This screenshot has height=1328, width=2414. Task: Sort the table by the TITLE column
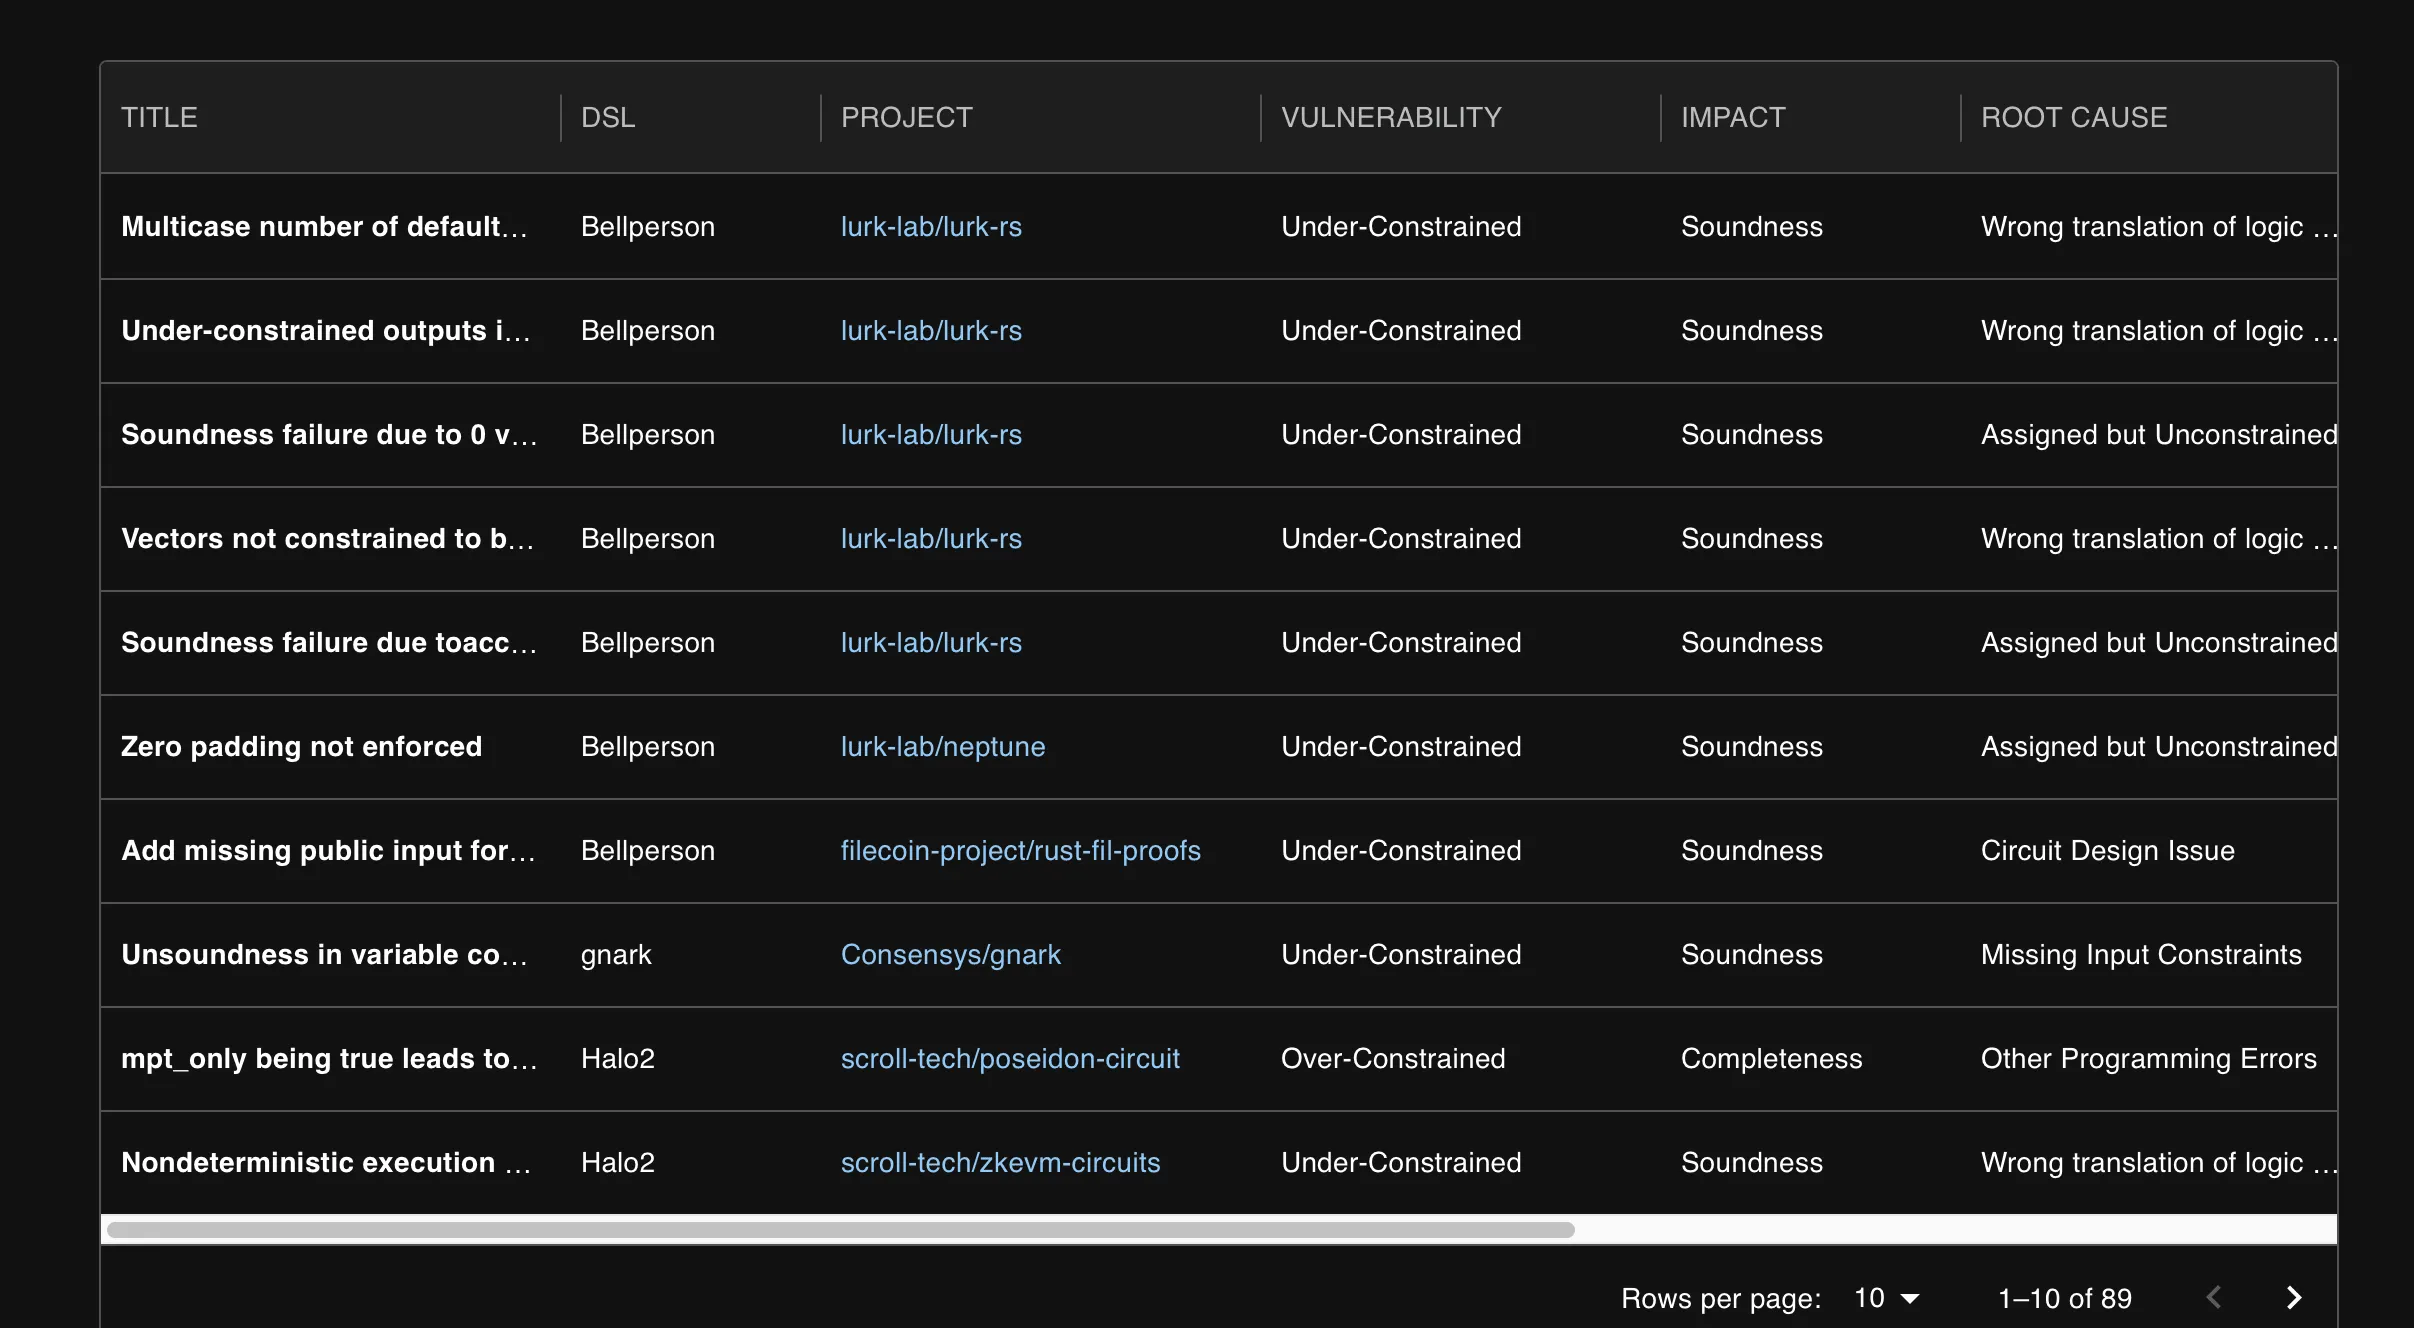pos(161,117)
